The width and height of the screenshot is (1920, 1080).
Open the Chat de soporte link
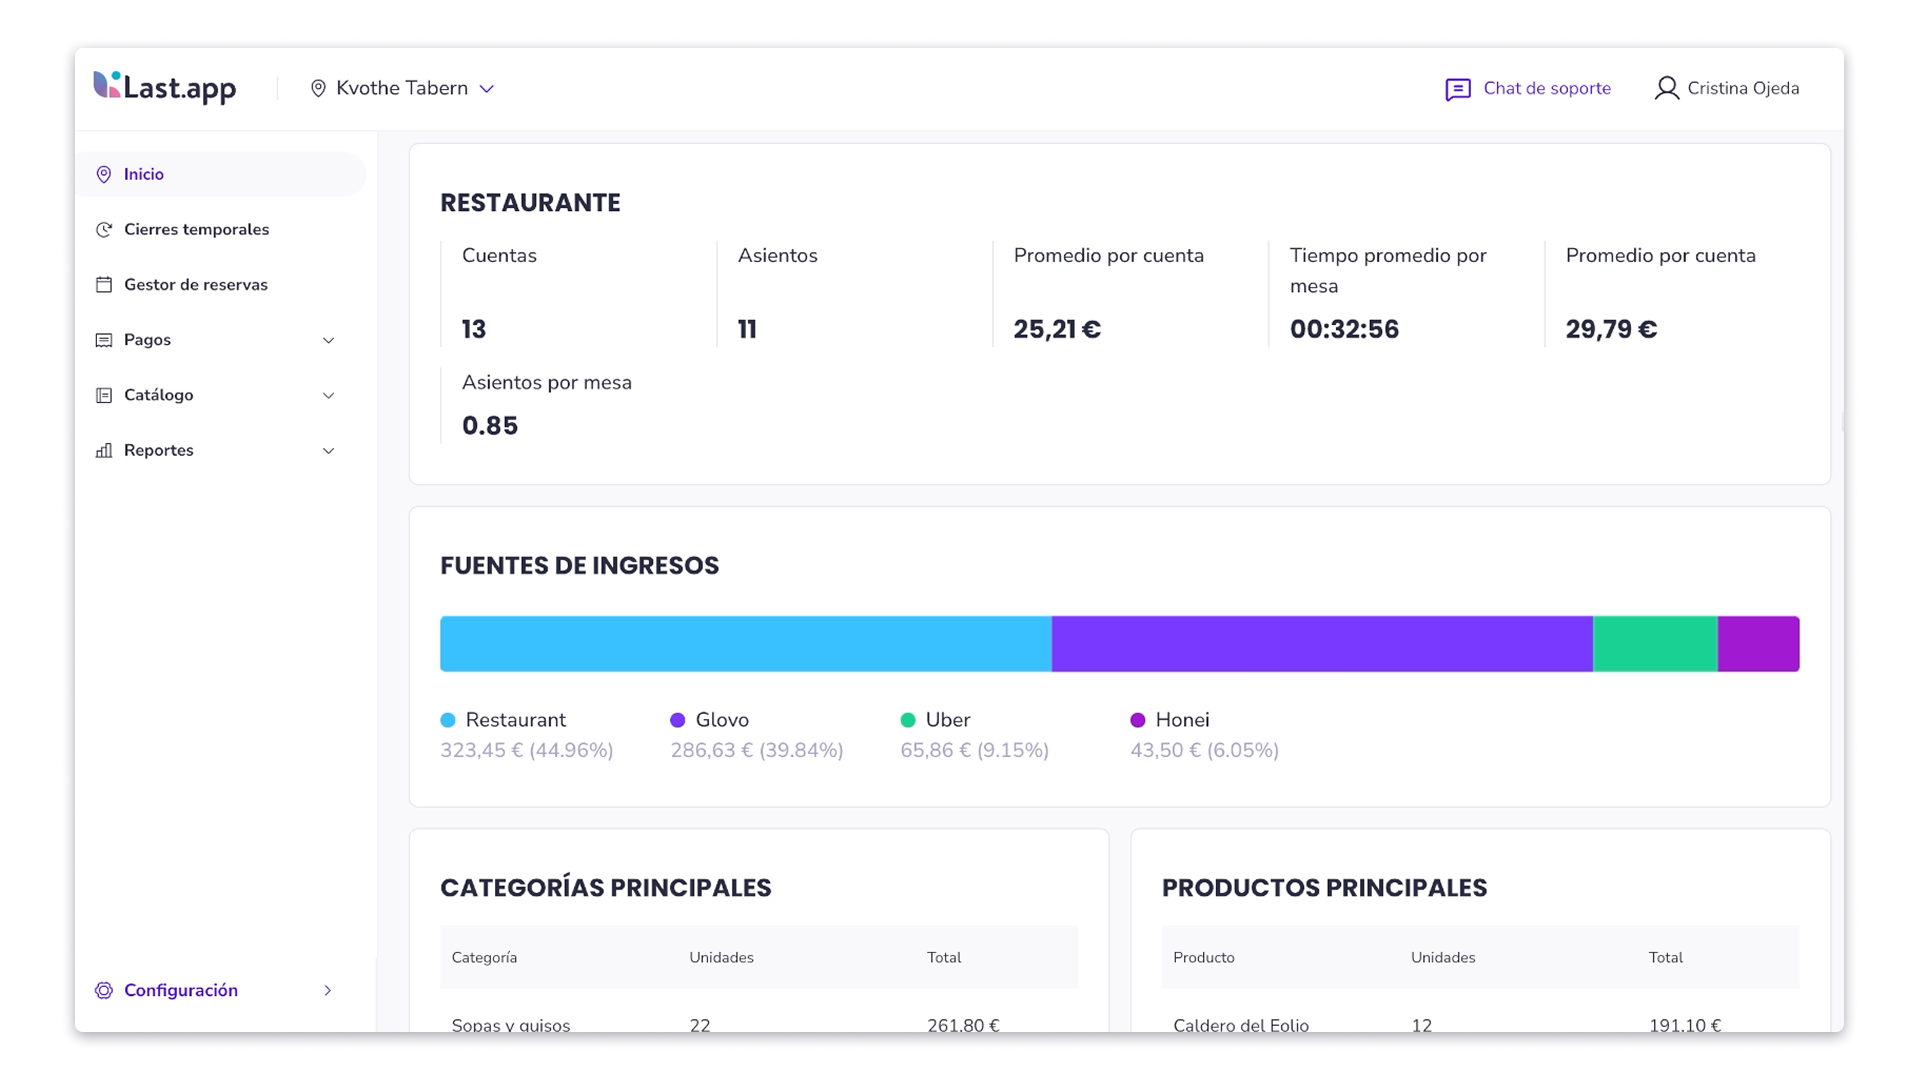[1546, 88]
